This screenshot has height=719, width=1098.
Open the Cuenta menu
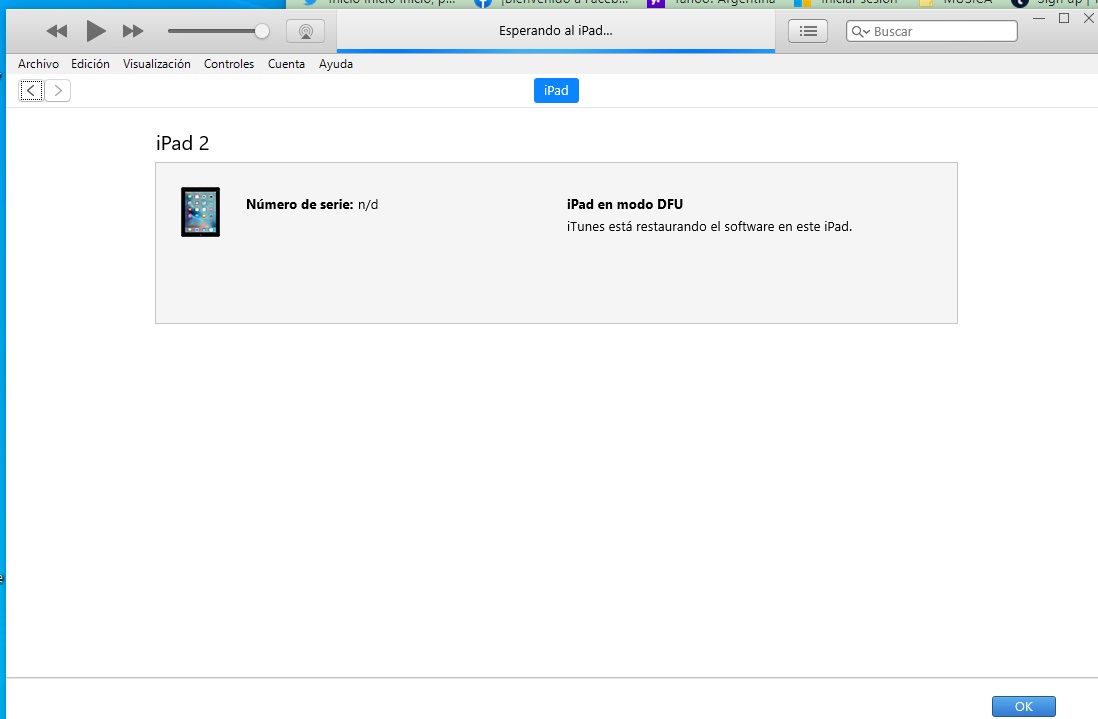pyautogui.click(x=286, y=64)
